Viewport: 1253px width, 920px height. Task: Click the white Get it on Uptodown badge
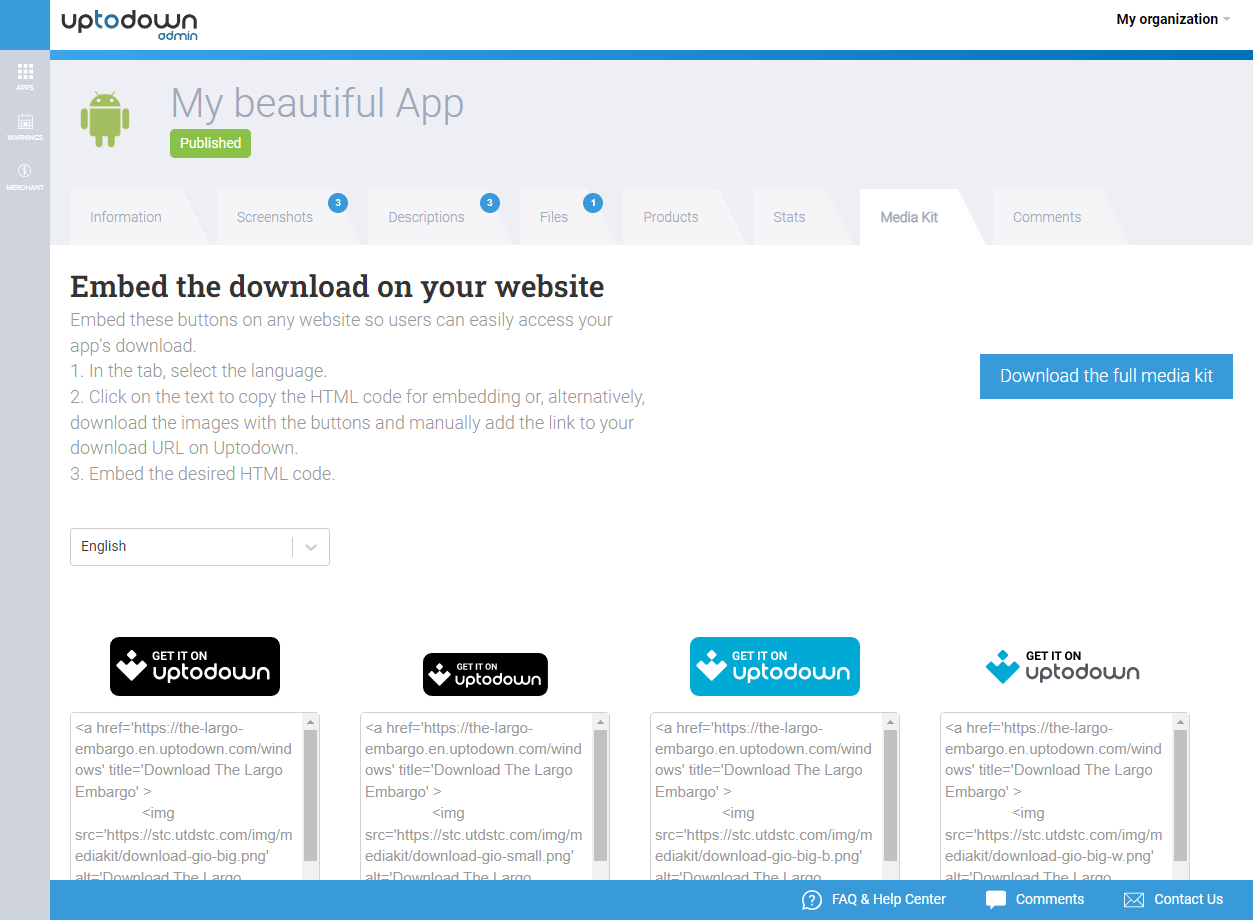(1063, 666)
